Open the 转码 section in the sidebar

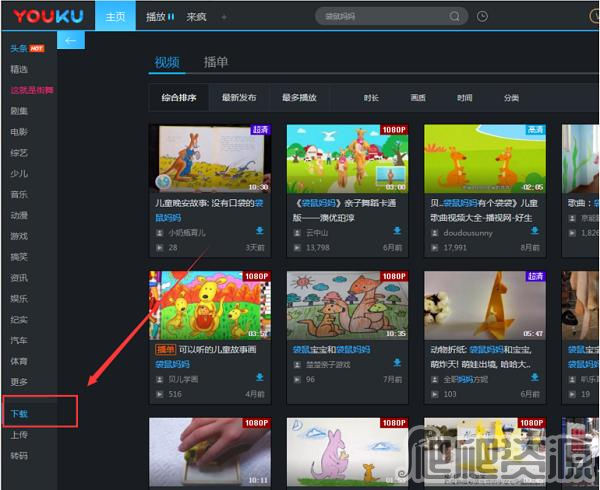pos(19,456)
